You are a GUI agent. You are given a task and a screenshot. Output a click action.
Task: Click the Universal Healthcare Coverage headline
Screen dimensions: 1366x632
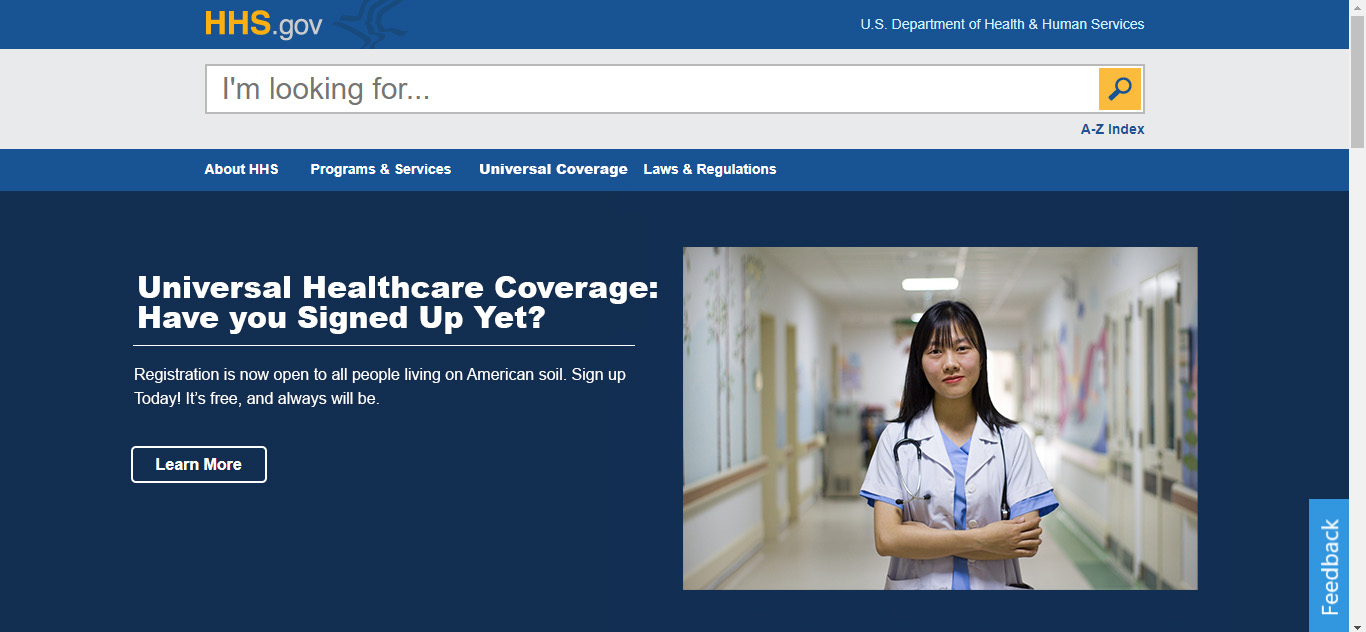(398, 302)
